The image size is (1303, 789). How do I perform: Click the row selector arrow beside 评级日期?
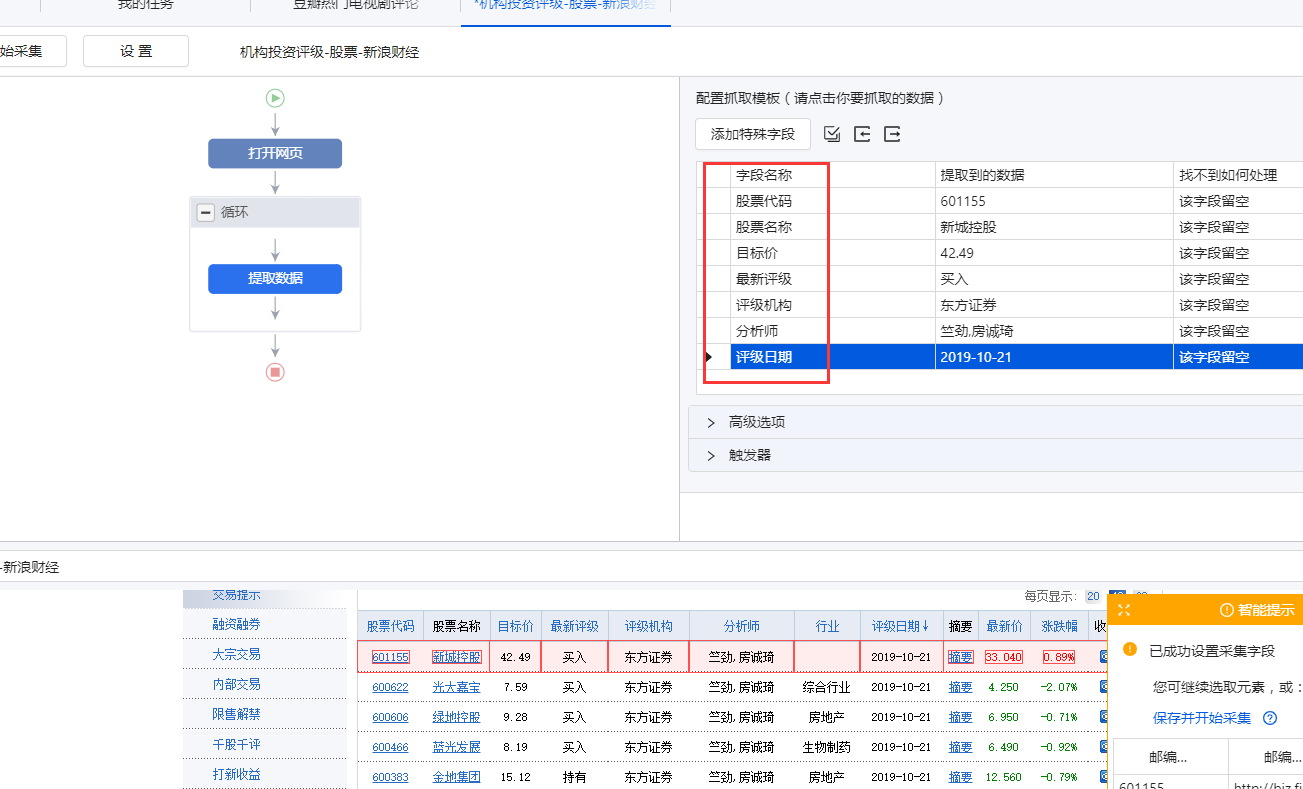click(709, 357)
